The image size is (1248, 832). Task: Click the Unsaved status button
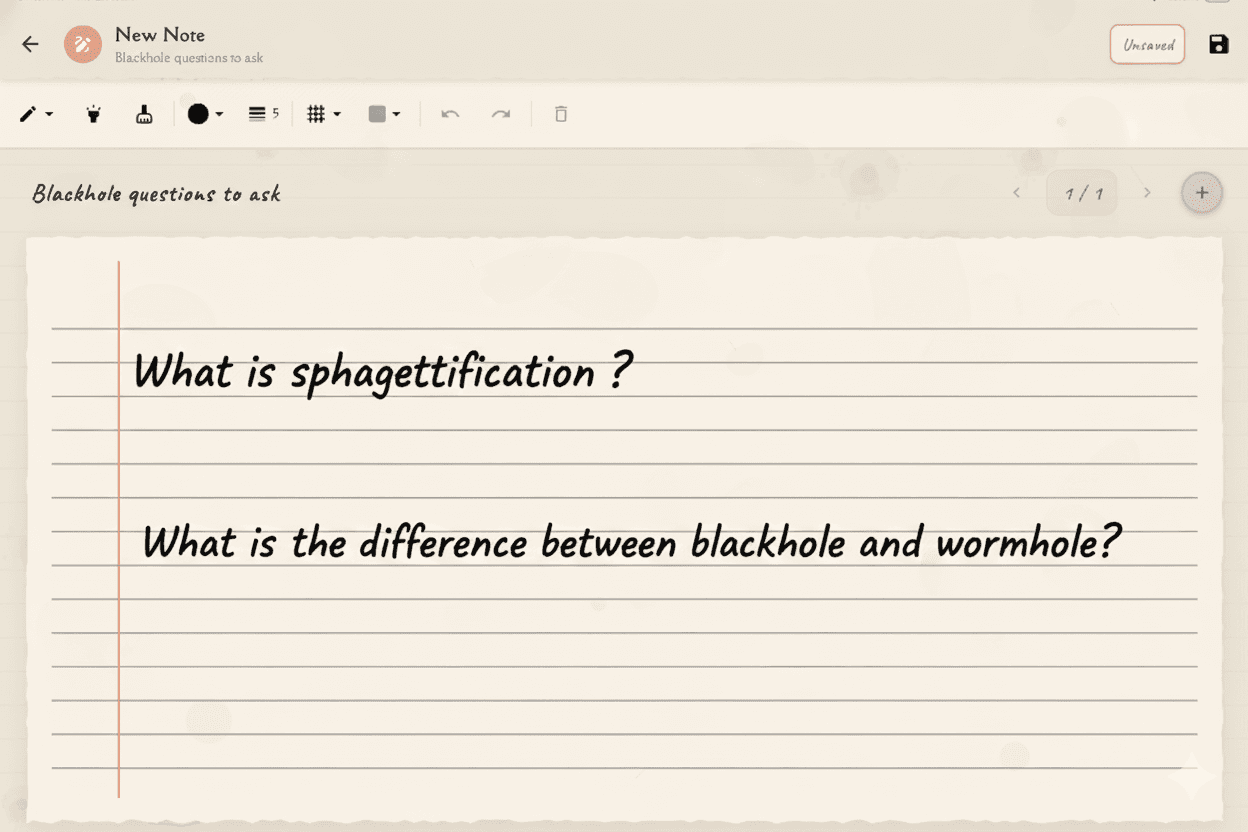coord(1146,44)
